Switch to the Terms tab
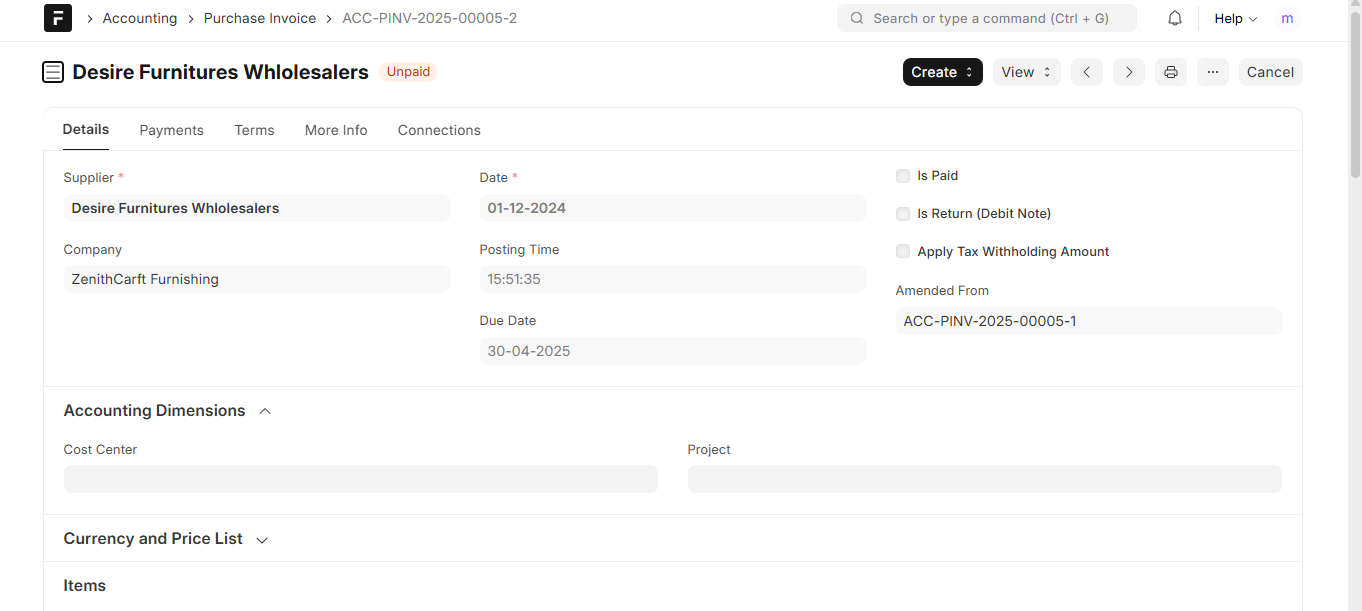The width and height of the screenshot is (1362, 611). 255,130
